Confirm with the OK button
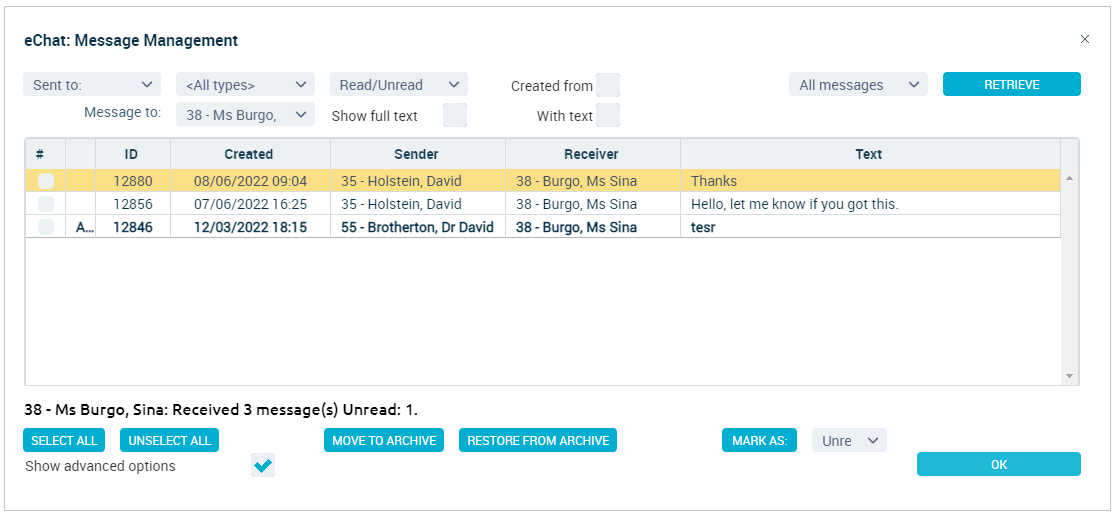 999,464
